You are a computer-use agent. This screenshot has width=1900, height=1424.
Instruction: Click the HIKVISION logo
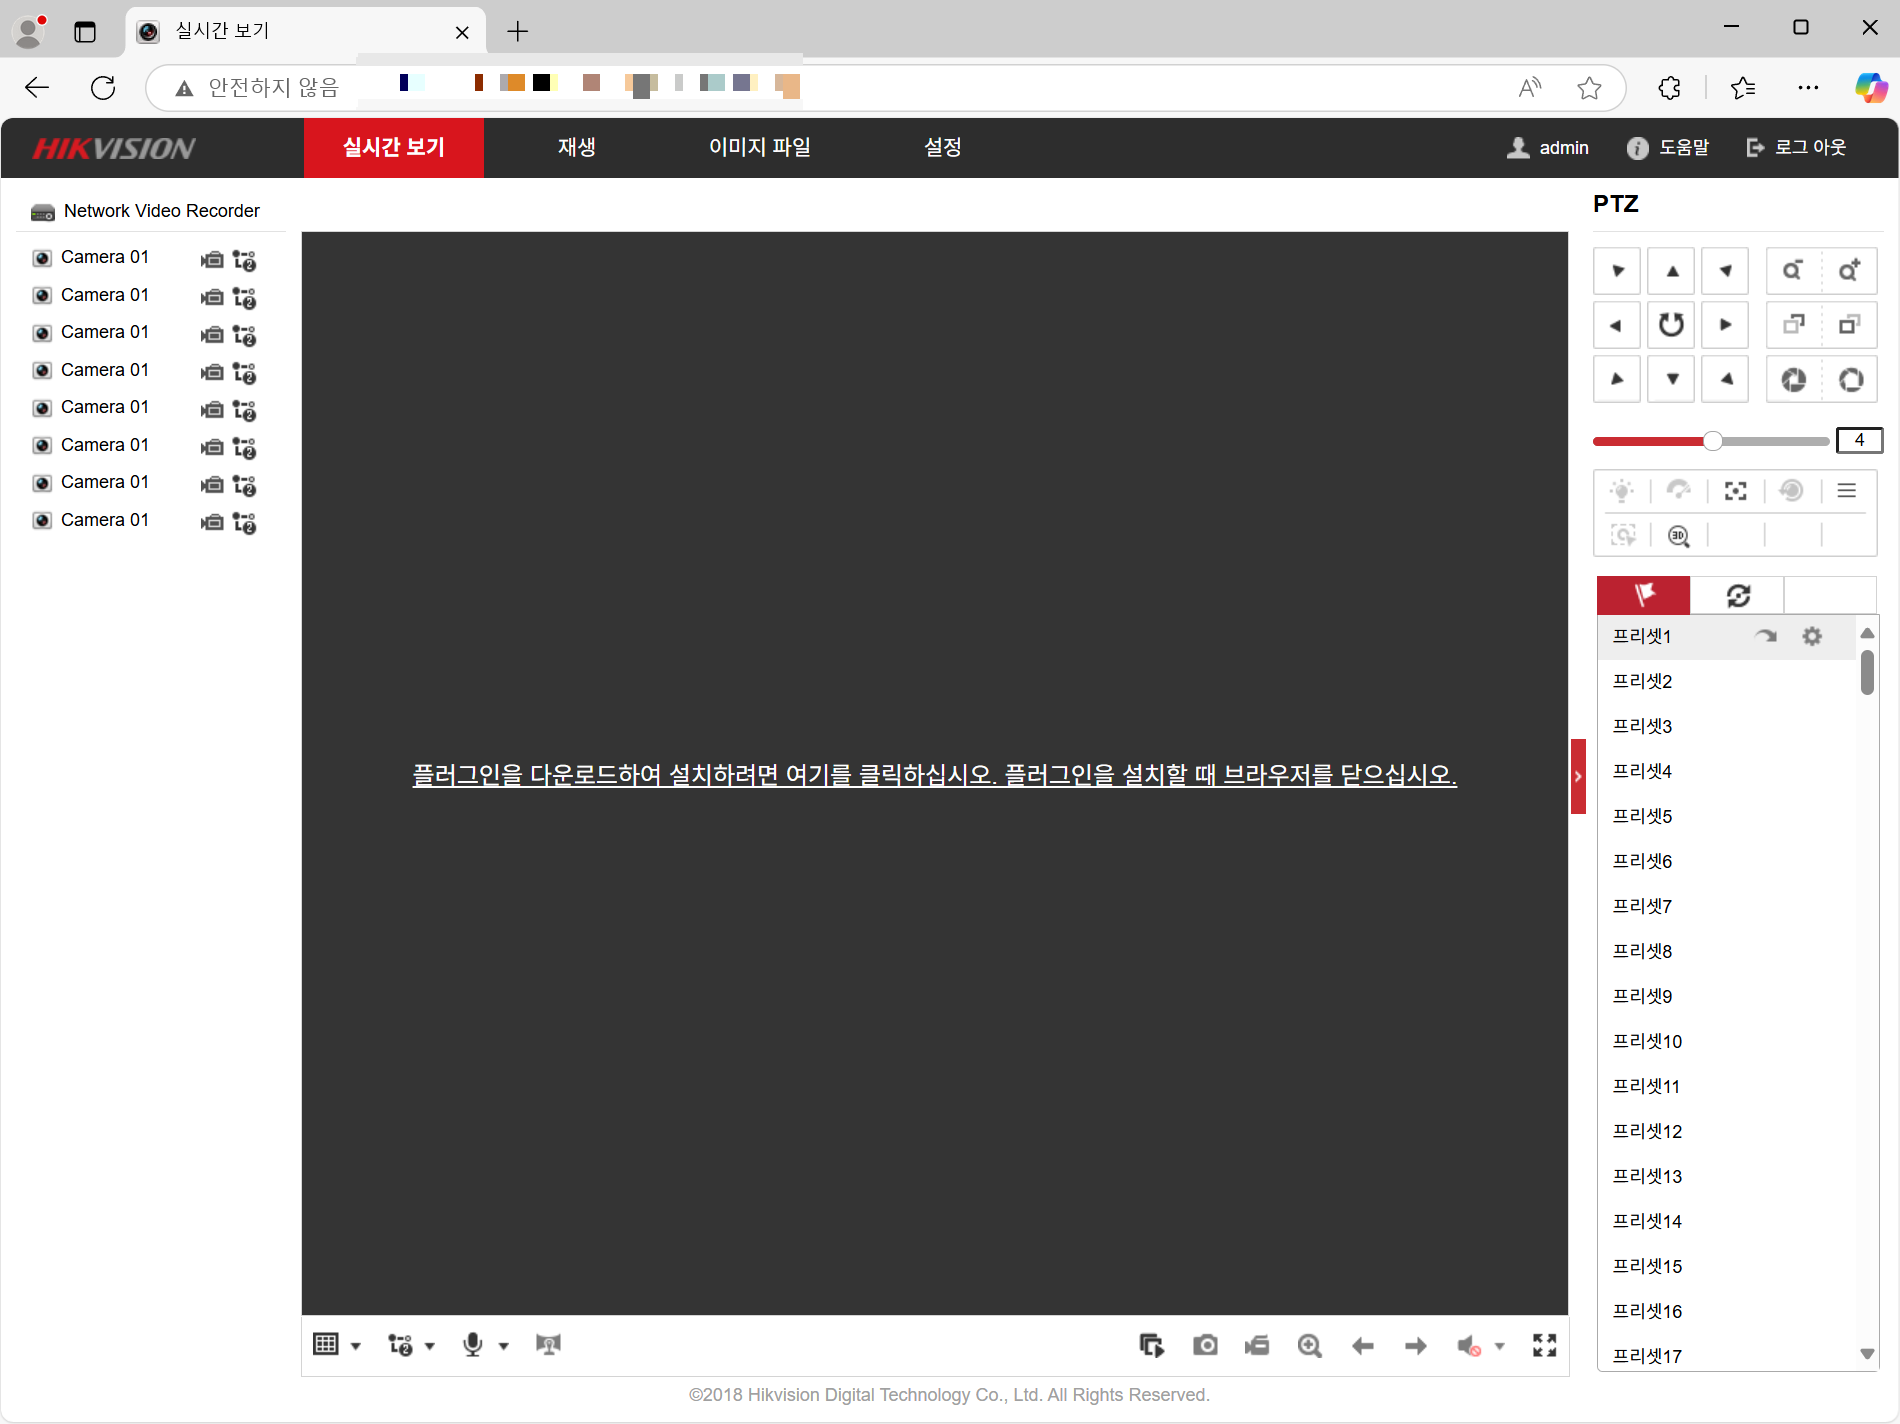point(114,148)
